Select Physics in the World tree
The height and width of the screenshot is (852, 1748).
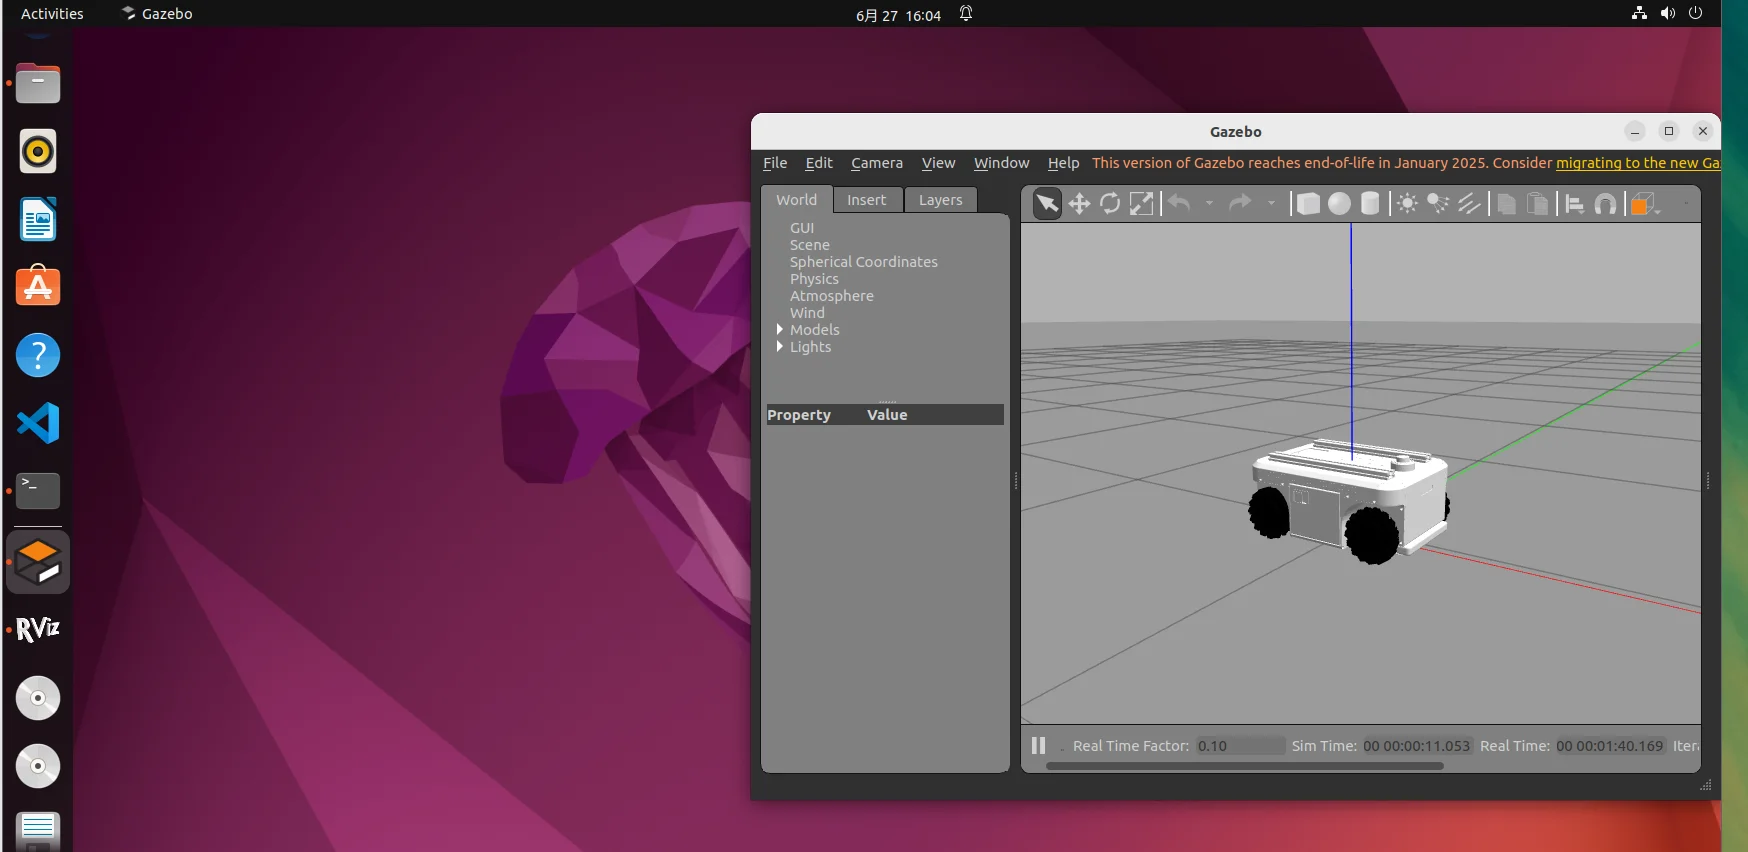click(814, 279)
